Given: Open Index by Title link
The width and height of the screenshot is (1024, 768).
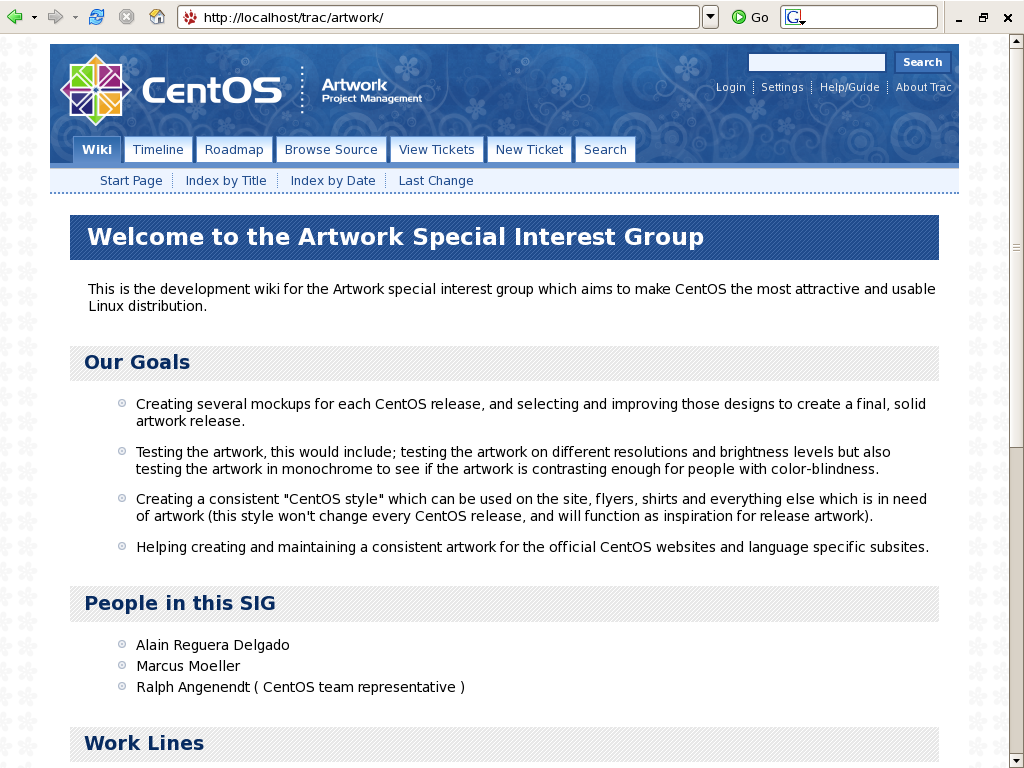Looking at the screenshot, I should [x=226, y=181].
